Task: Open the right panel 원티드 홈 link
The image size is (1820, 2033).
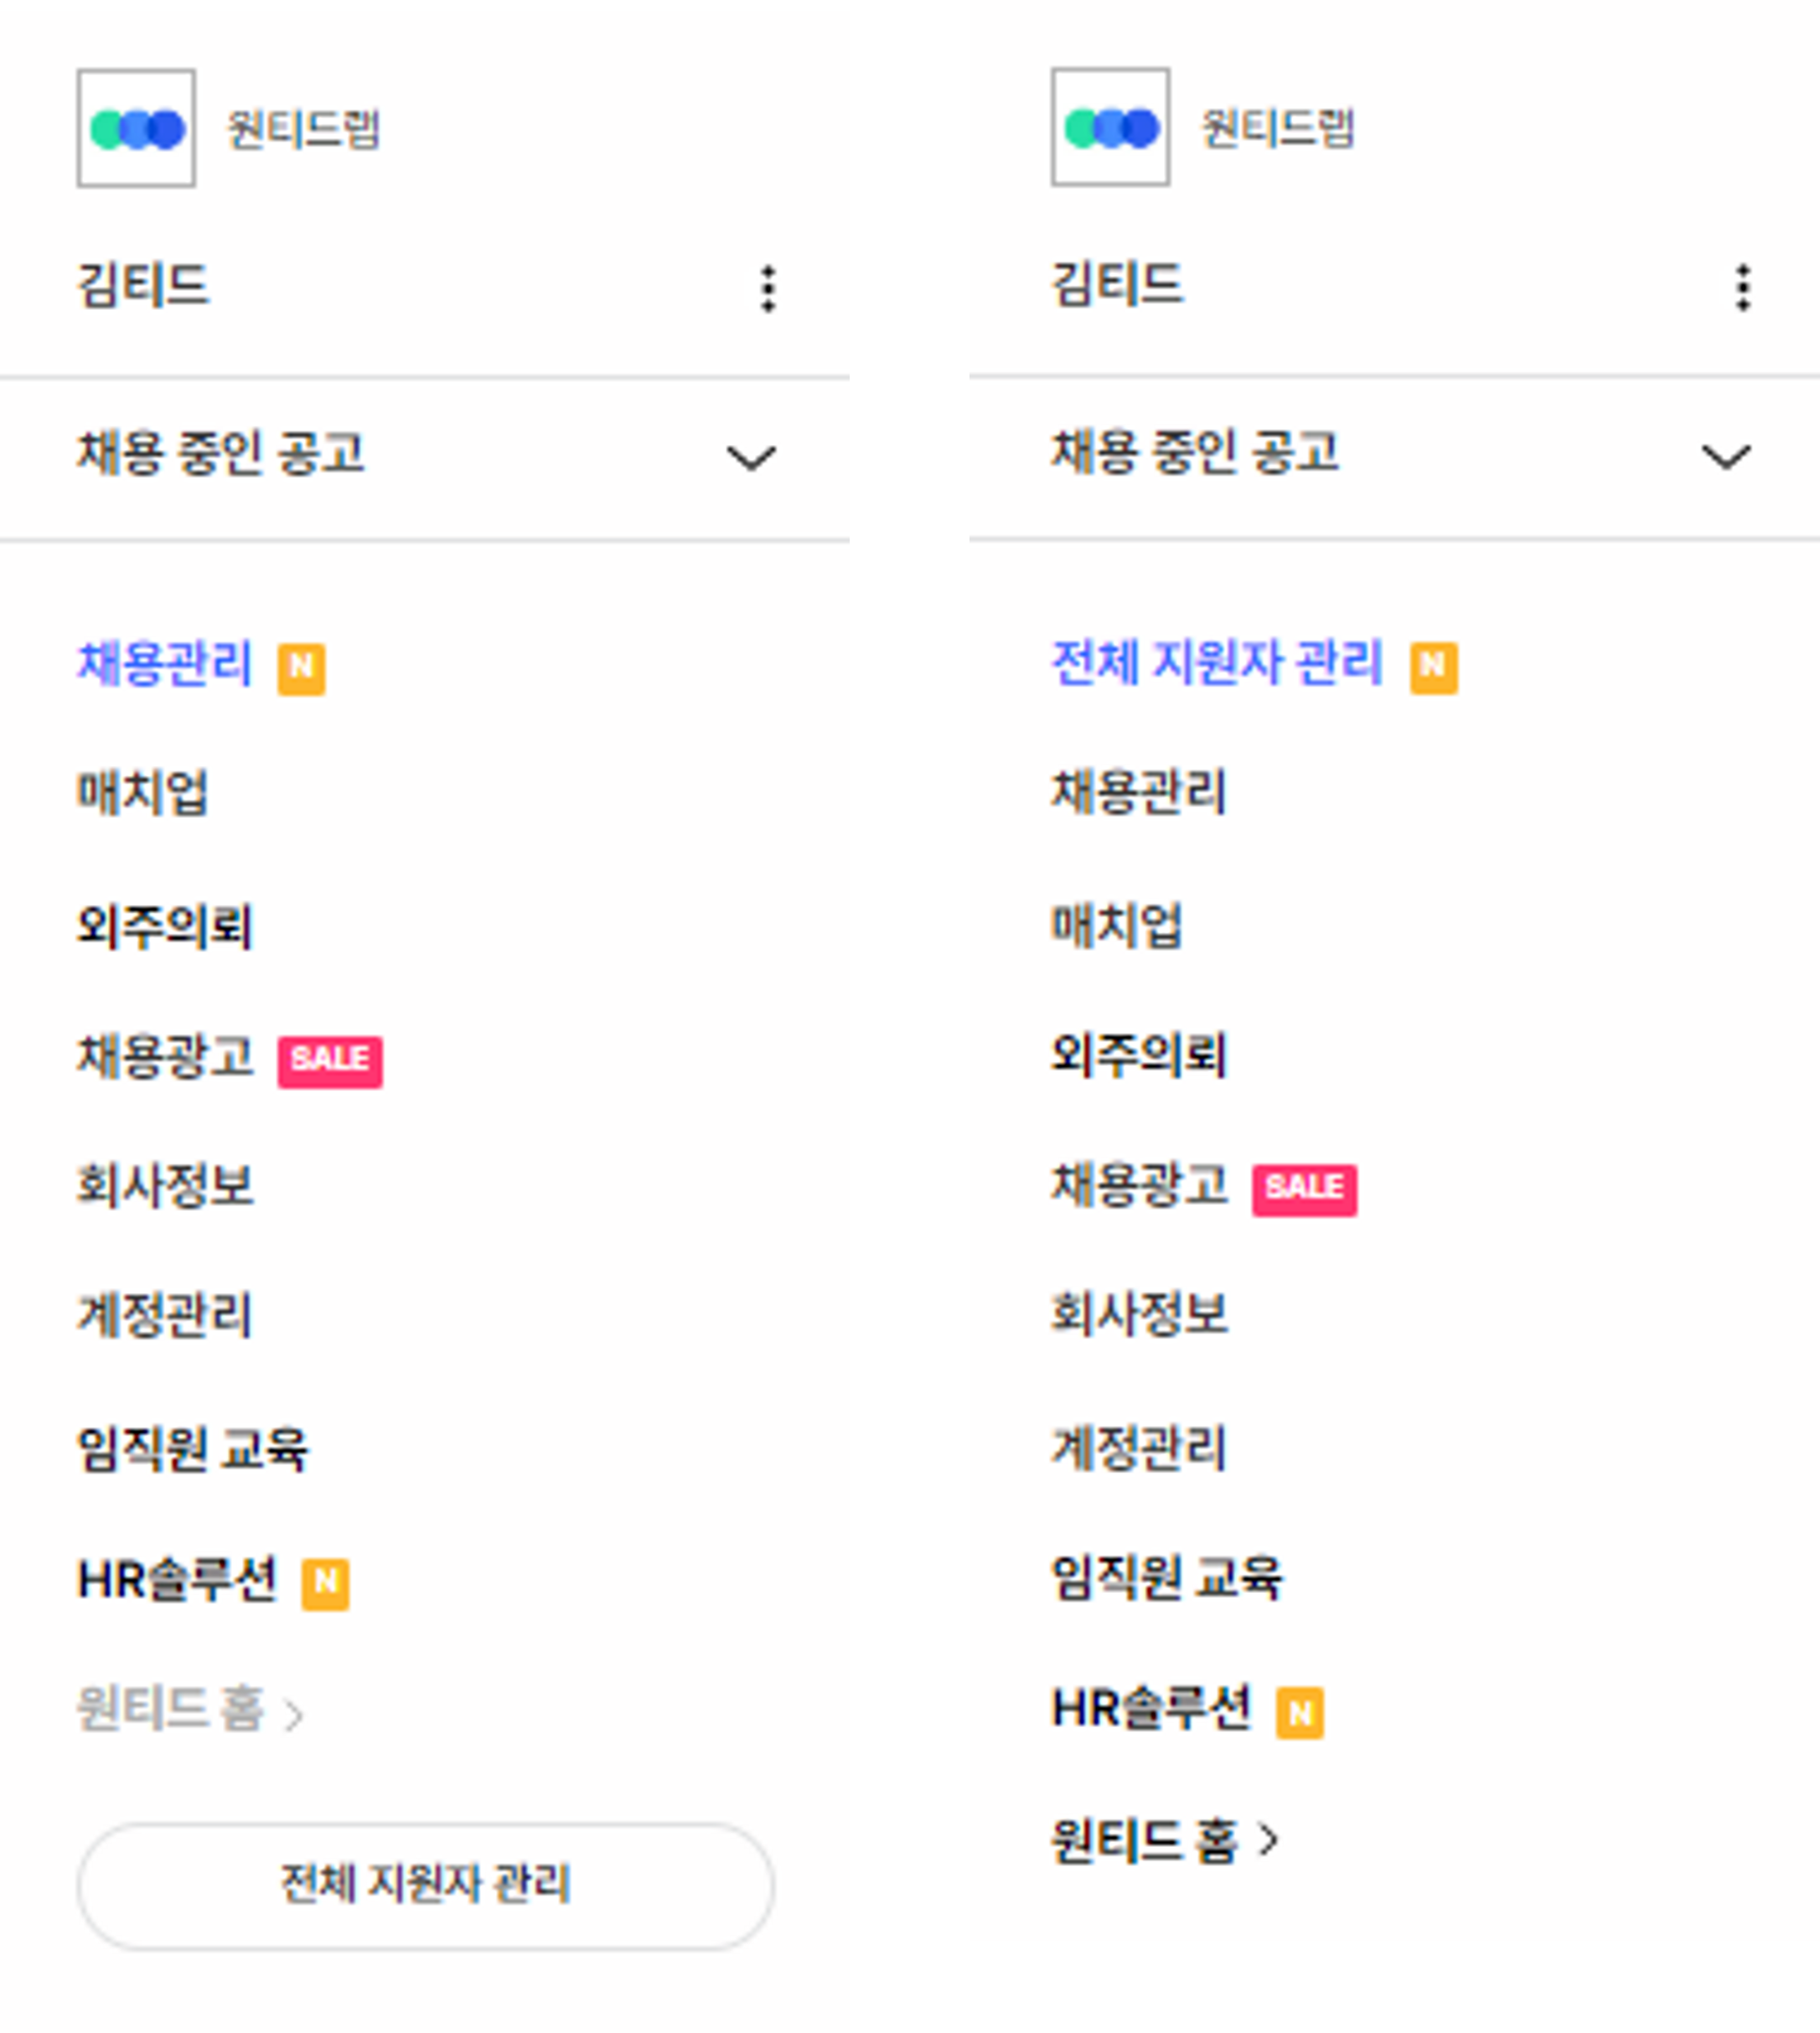Action: tap(1165, 1840)
